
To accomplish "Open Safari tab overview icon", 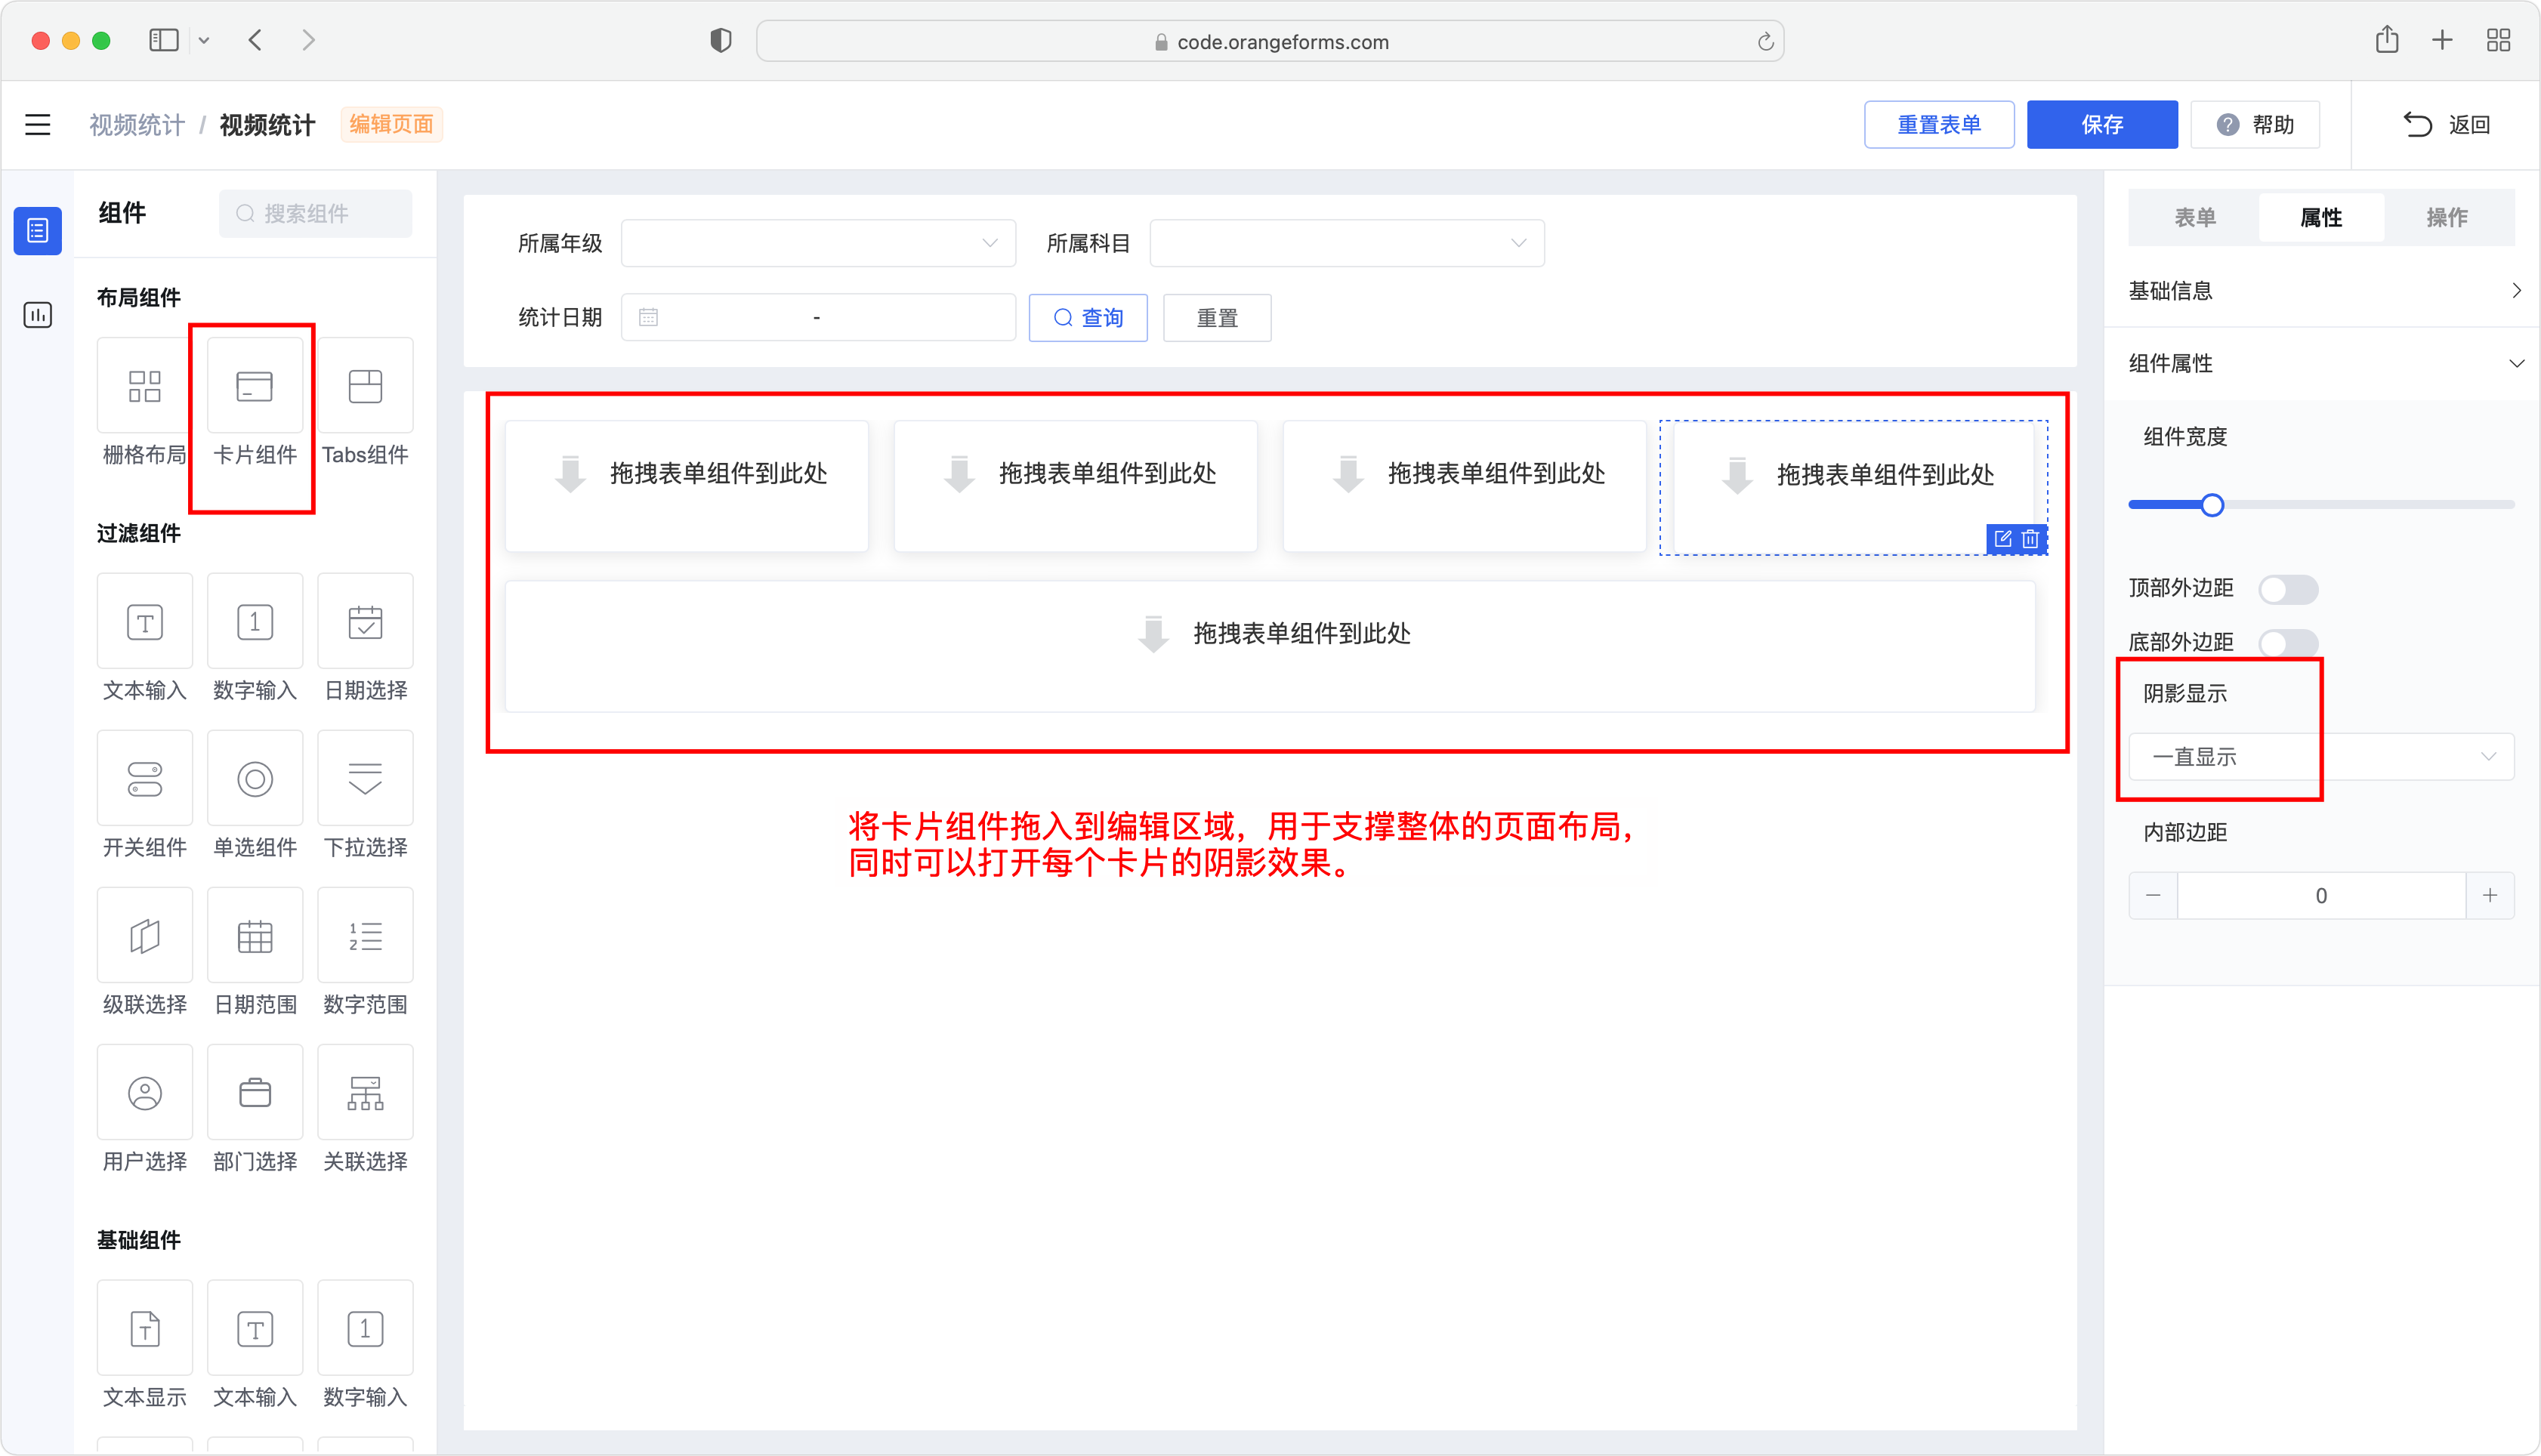I will click(2498, 40).
